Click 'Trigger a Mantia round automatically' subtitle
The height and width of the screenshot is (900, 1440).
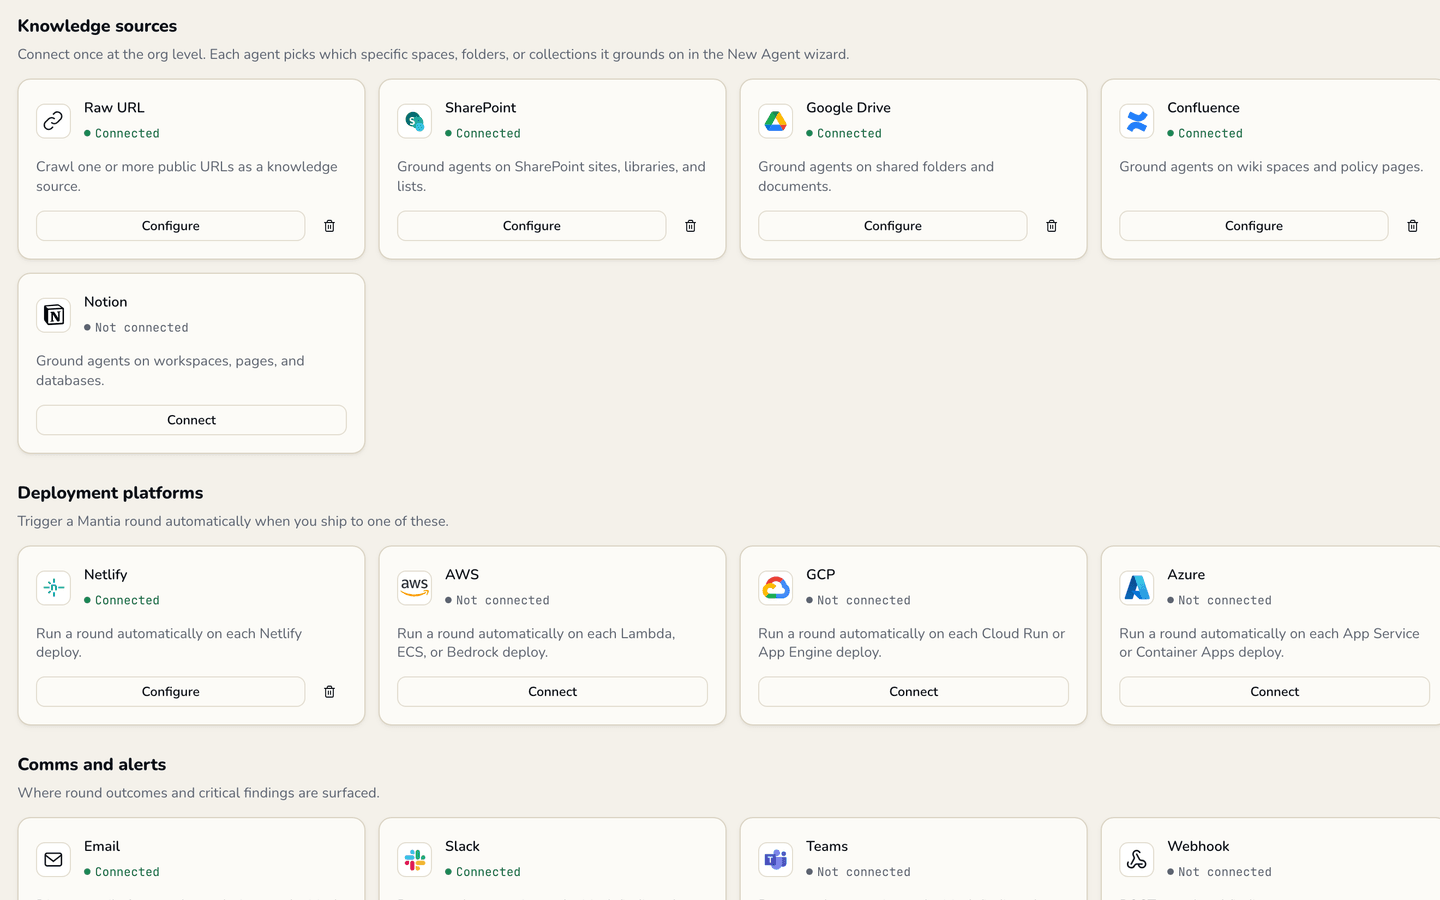[233, 521]
